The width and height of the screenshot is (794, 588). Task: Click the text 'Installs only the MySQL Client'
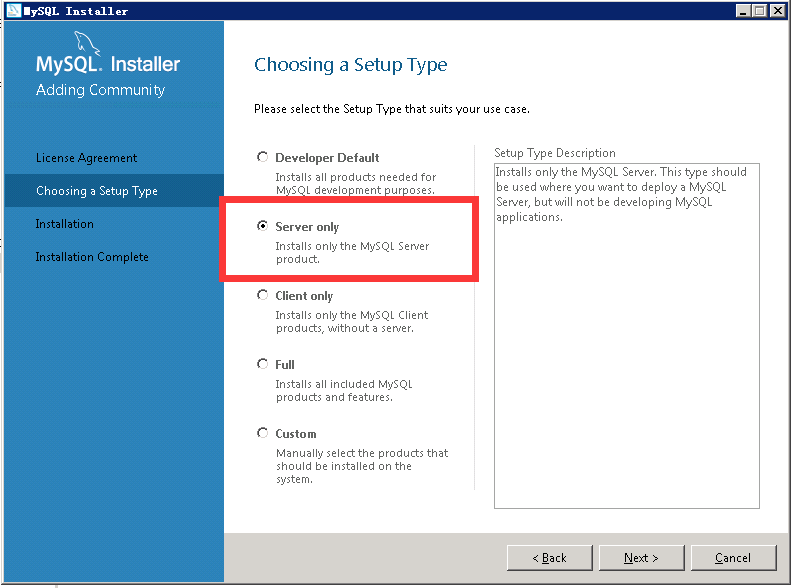pyautogui.click(x=351, y=315)
